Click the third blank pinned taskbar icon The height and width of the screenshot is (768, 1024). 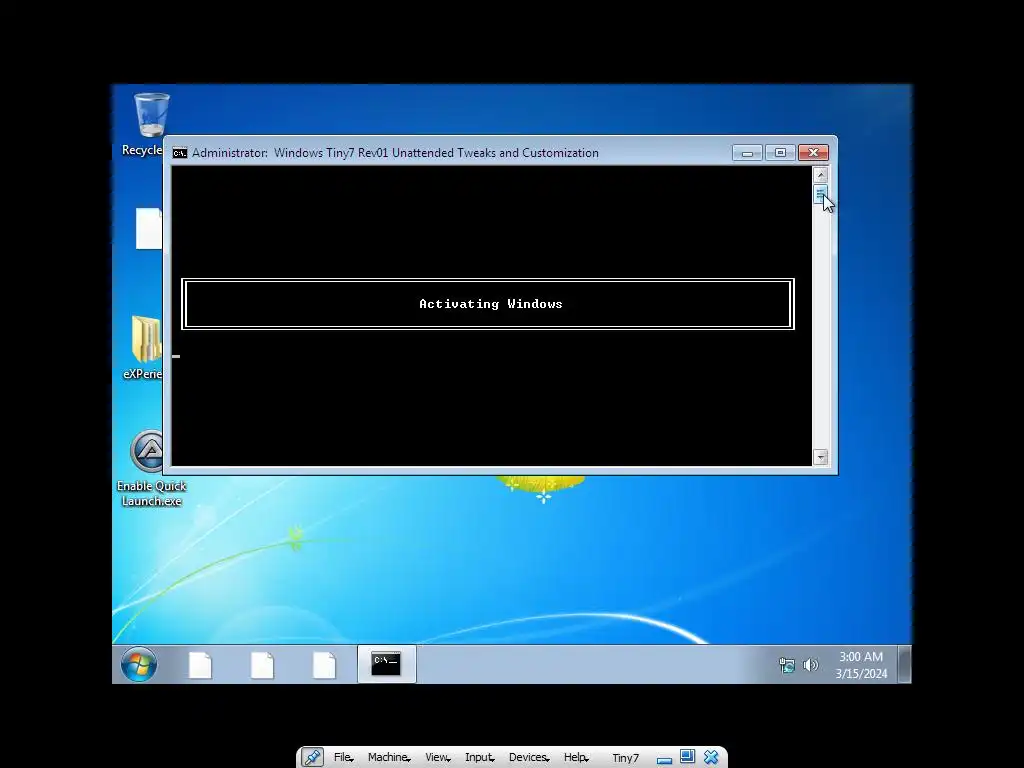(x=324, y=665)
